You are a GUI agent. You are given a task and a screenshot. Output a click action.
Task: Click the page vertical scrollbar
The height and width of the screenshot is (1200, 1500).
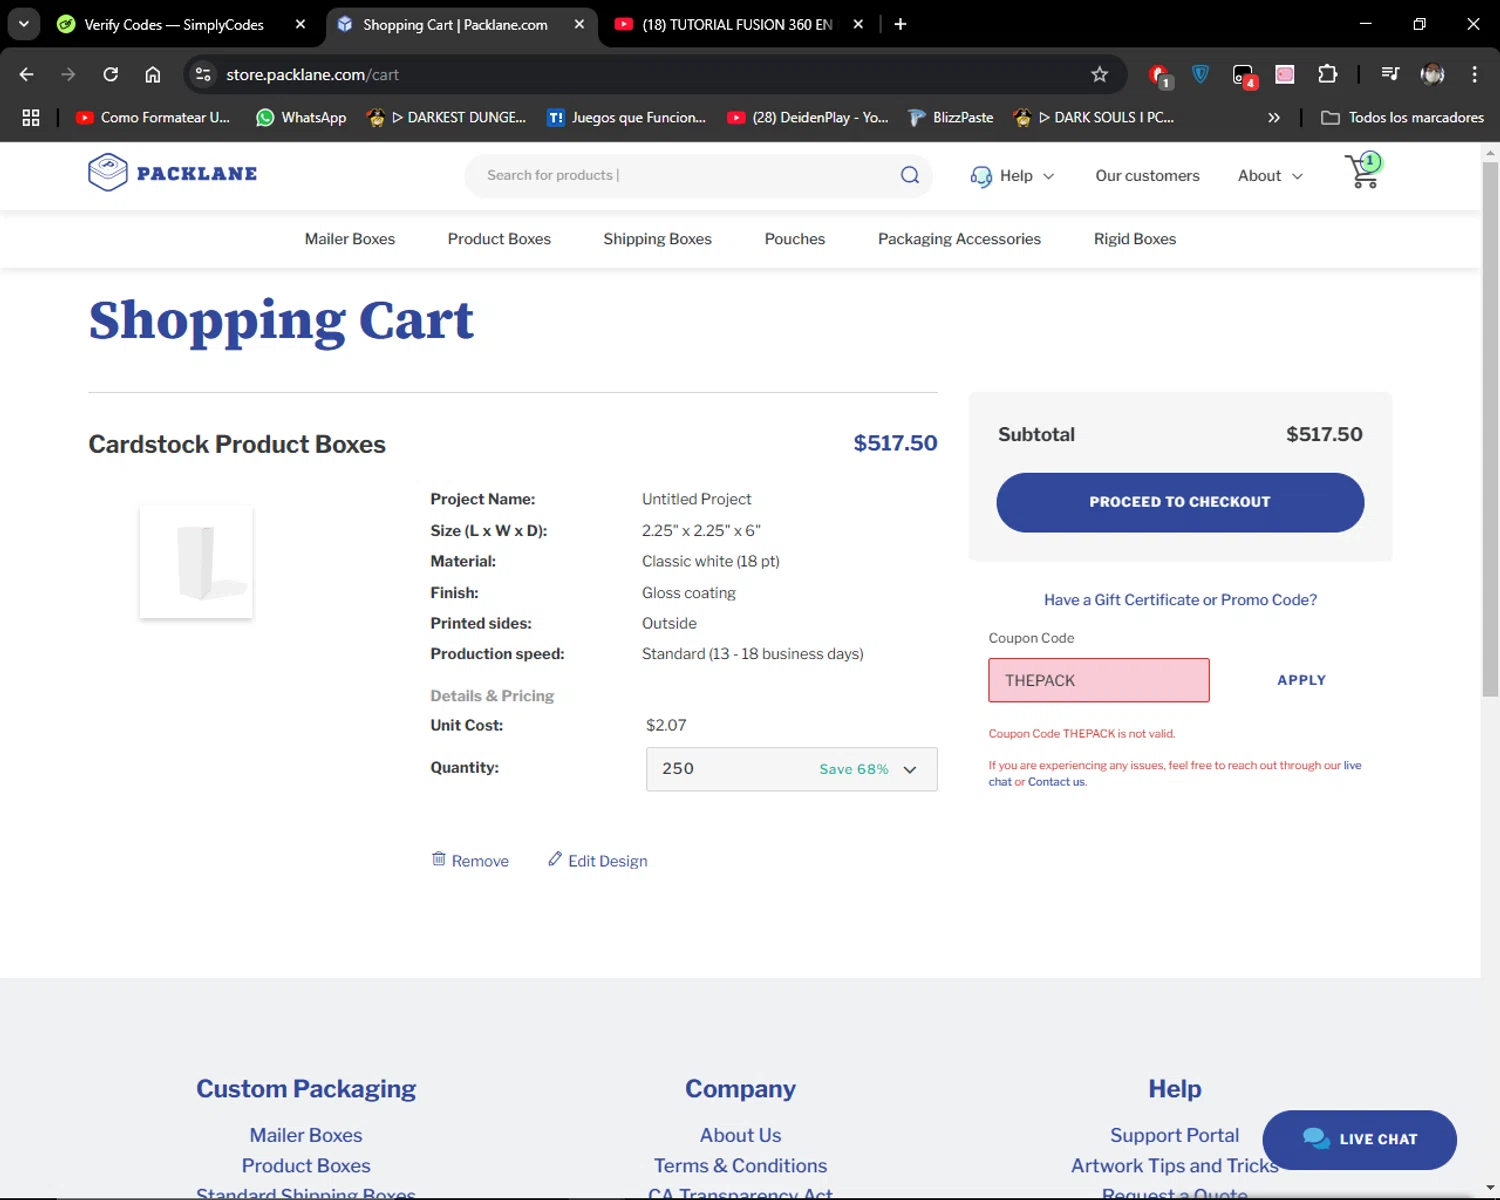1490,430
